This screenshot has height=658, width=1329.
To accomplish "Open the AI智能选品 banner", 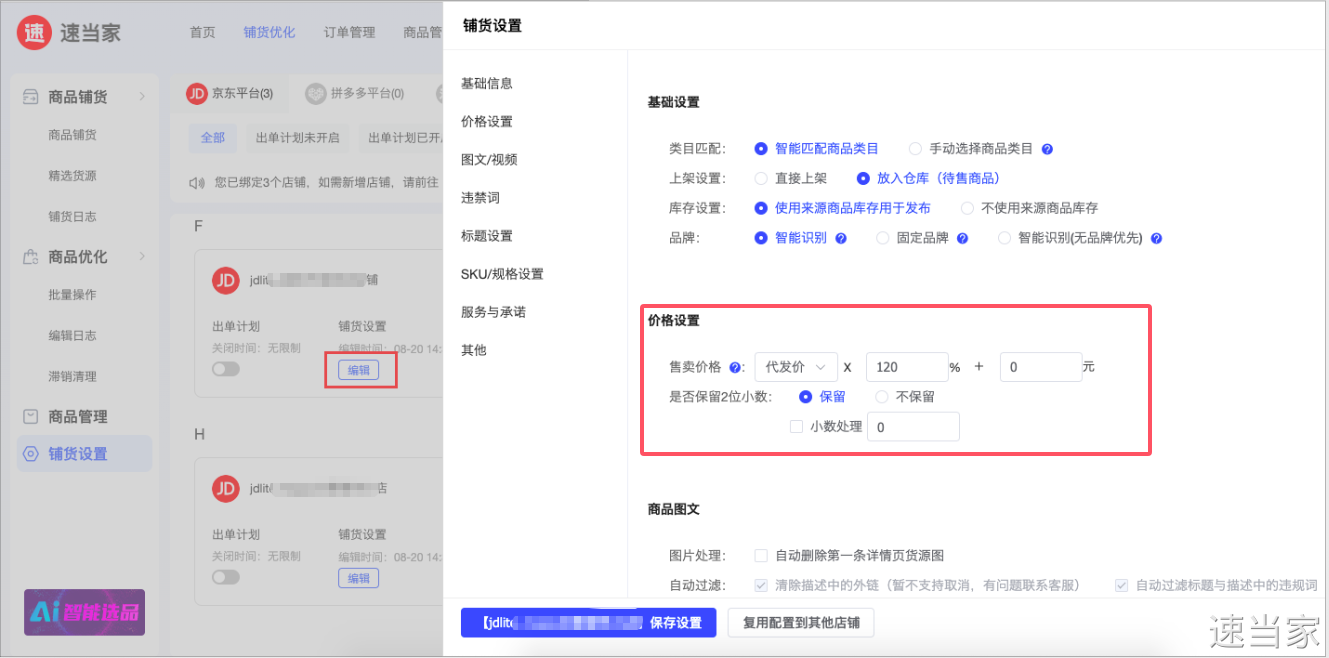I will pos(84,612).
